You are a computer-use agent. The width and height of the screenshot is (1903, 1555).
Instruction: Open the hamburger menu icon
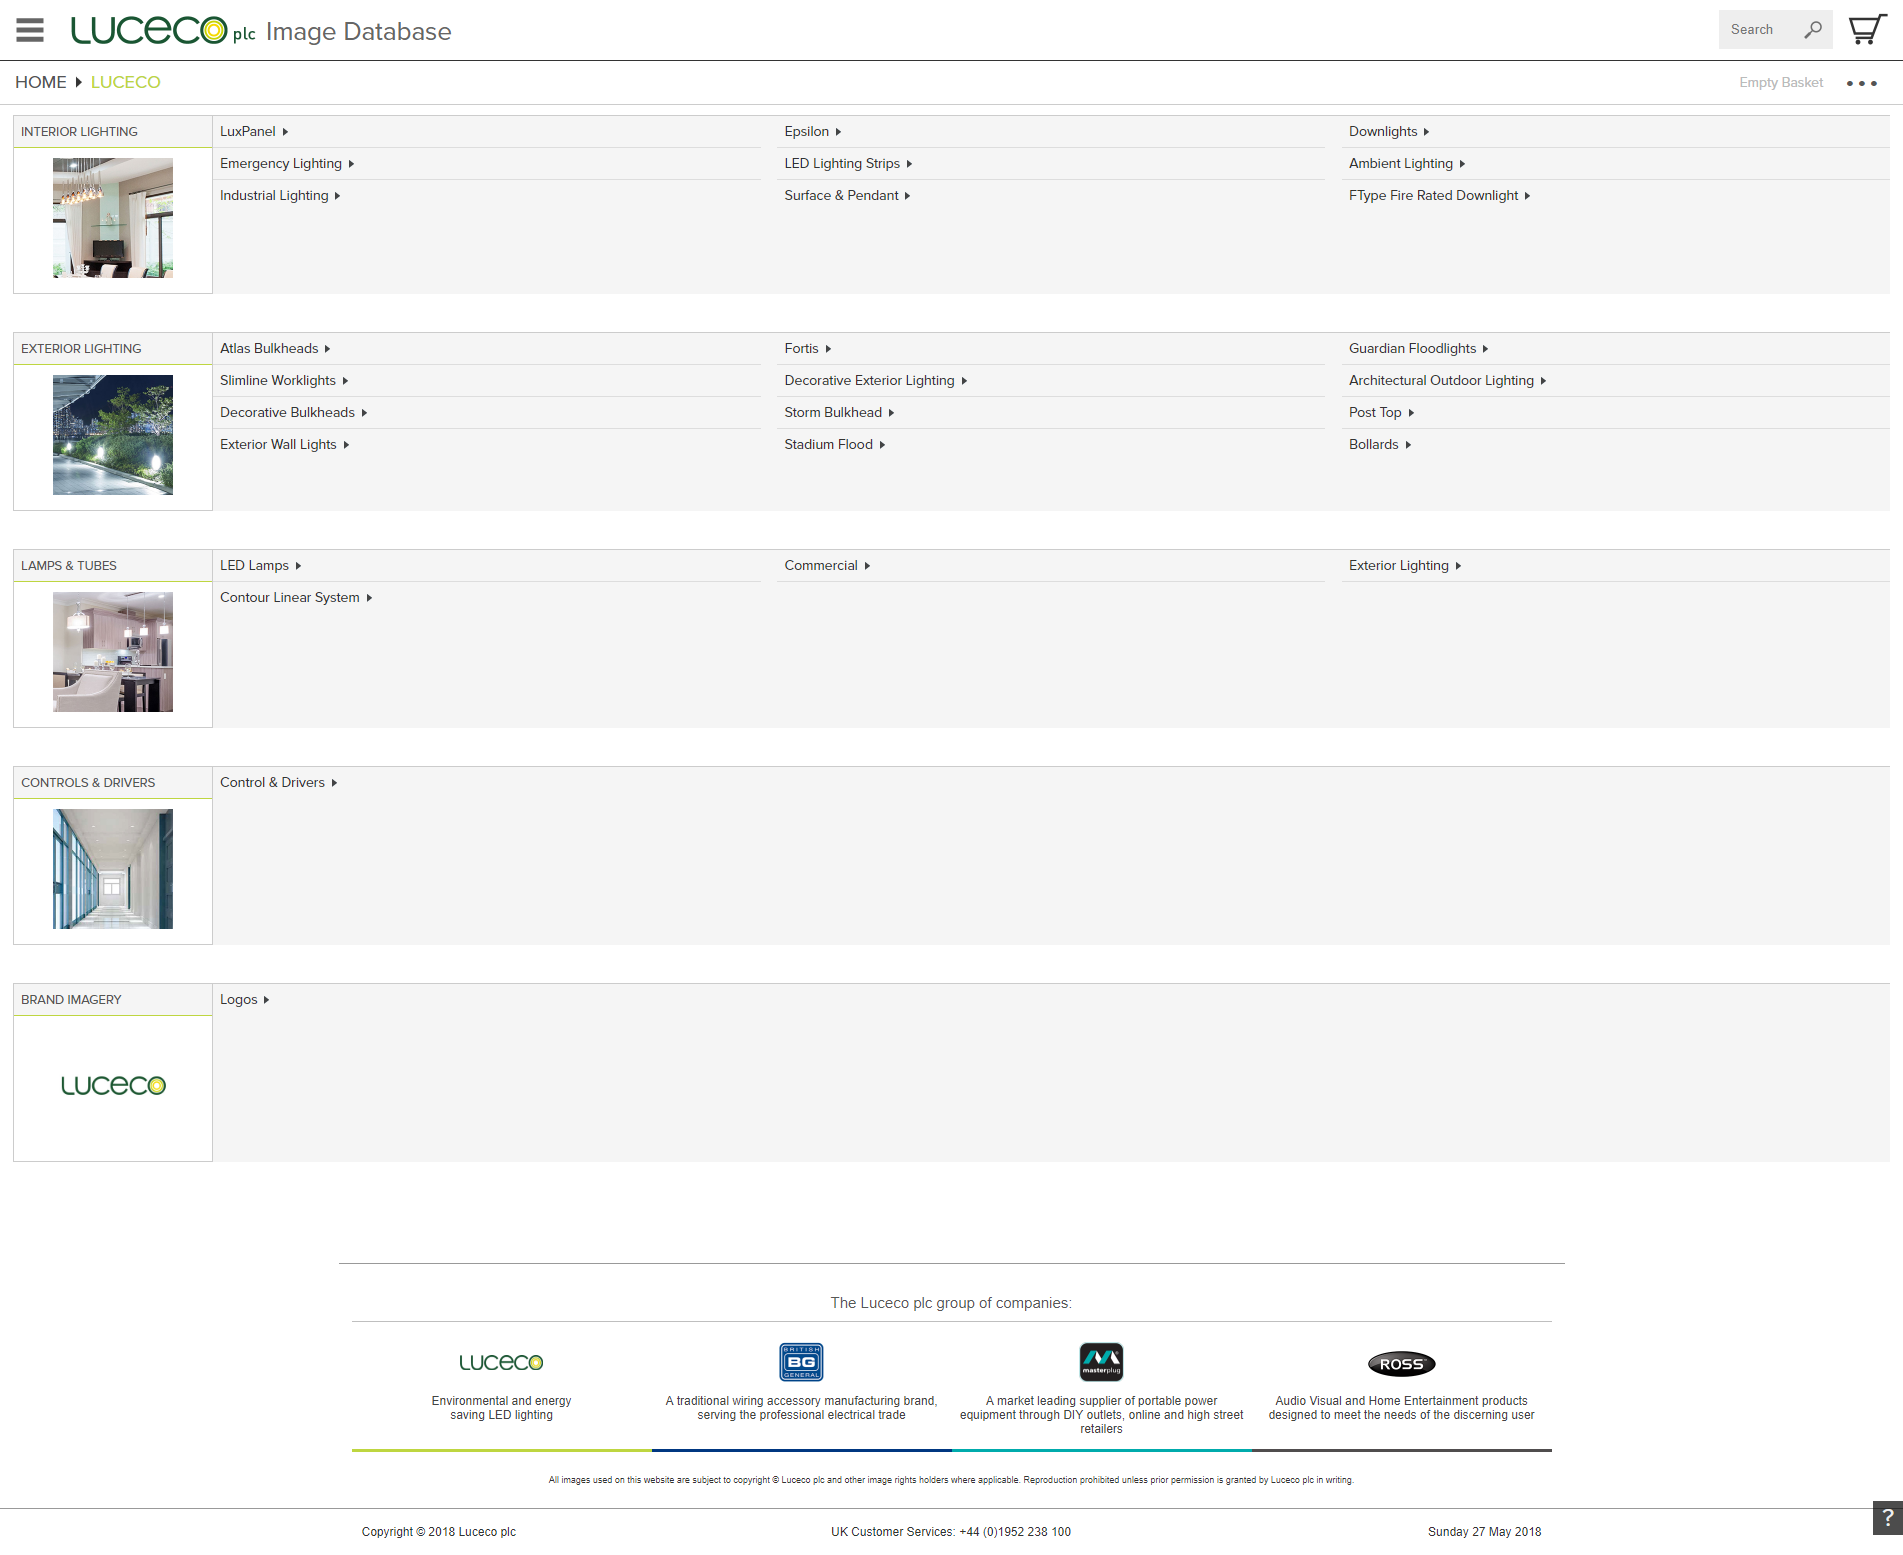[30, 30]
